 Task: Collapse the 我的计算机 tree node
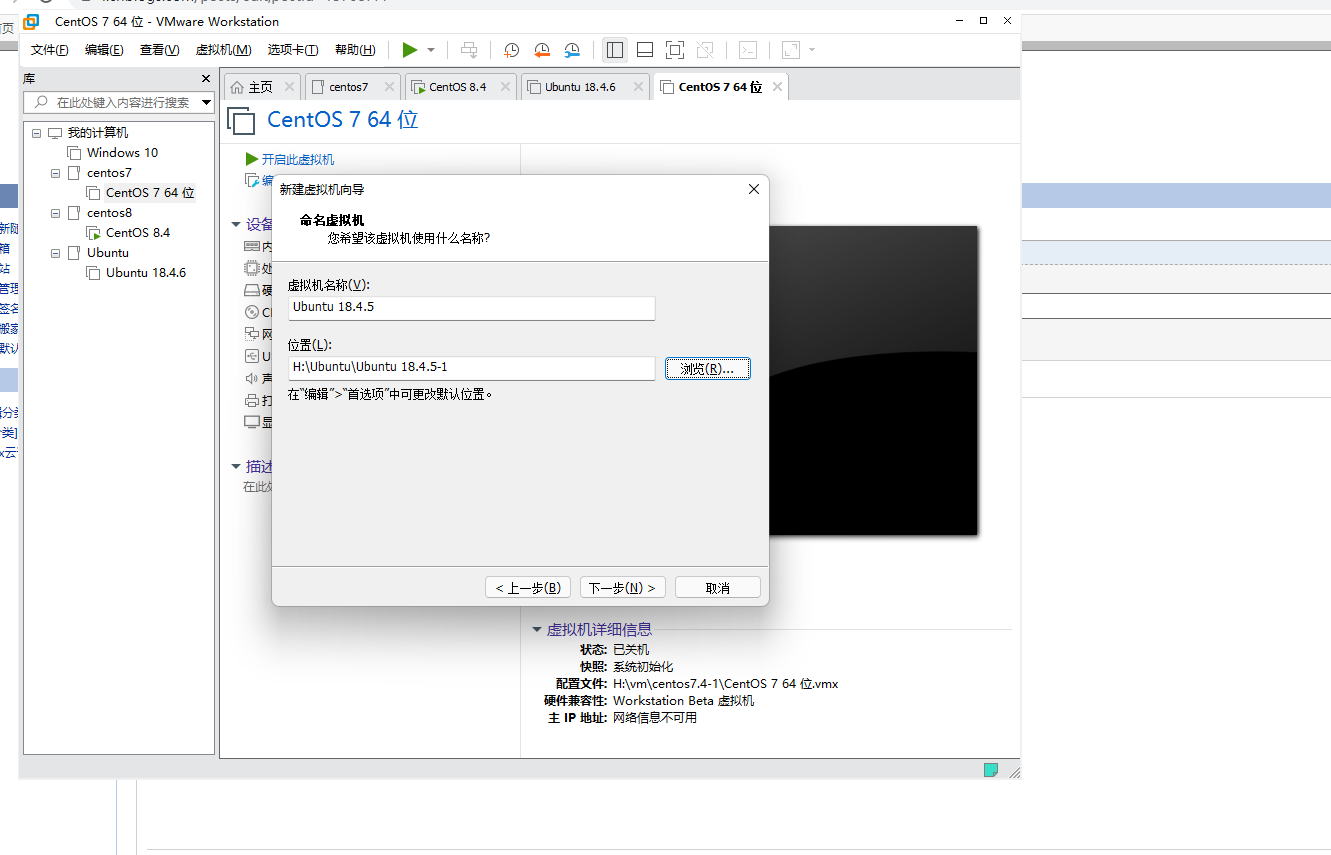click(x=37, y=133)
